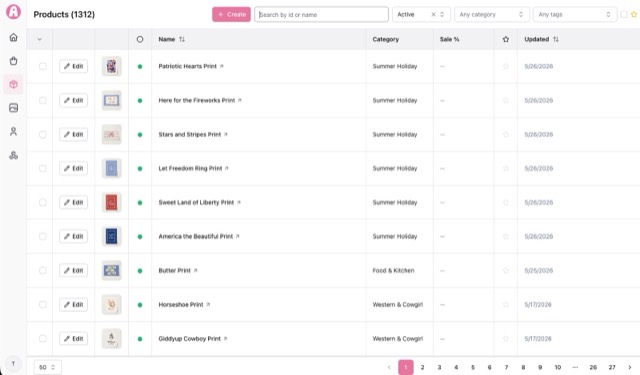Viewport: 640px width, 375px height.
Task: Go to page 27
Action: point(612,367)
